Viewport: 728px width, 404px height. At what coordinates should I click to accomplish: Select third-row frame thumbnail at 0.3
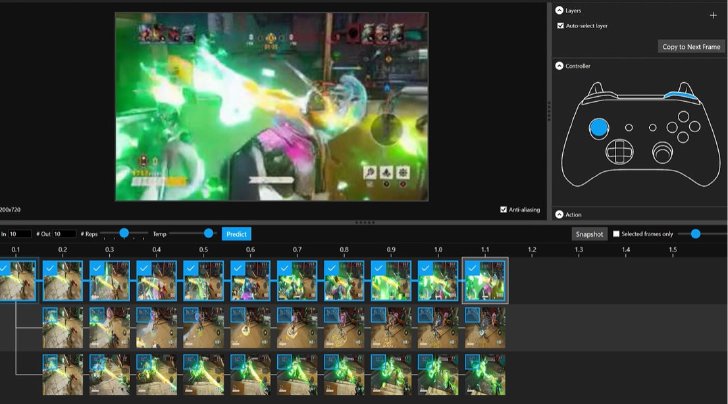110,374
